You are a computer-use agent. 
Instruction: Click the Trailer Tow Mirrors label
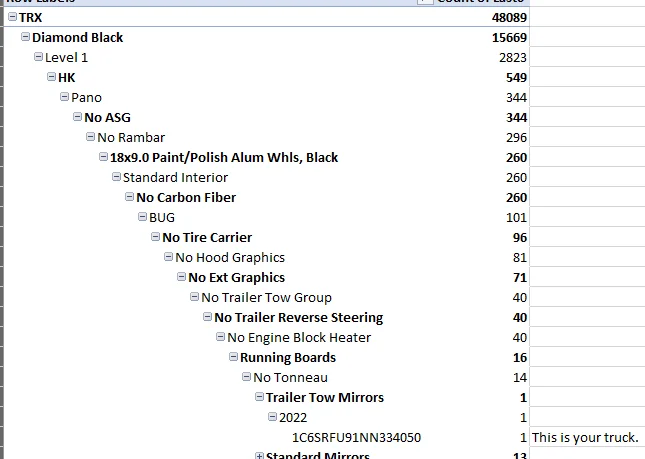[x=325, y=397]
